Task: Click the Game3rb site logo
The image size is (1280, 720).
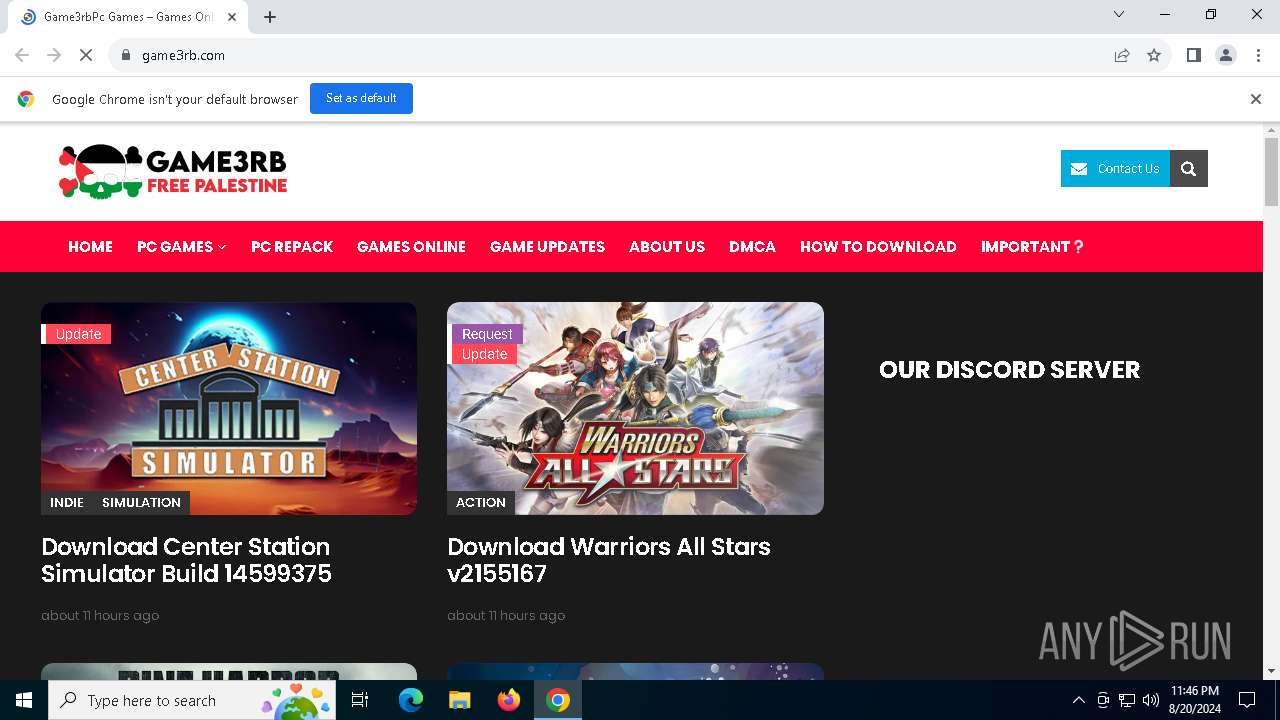Action: click(173, 171)
